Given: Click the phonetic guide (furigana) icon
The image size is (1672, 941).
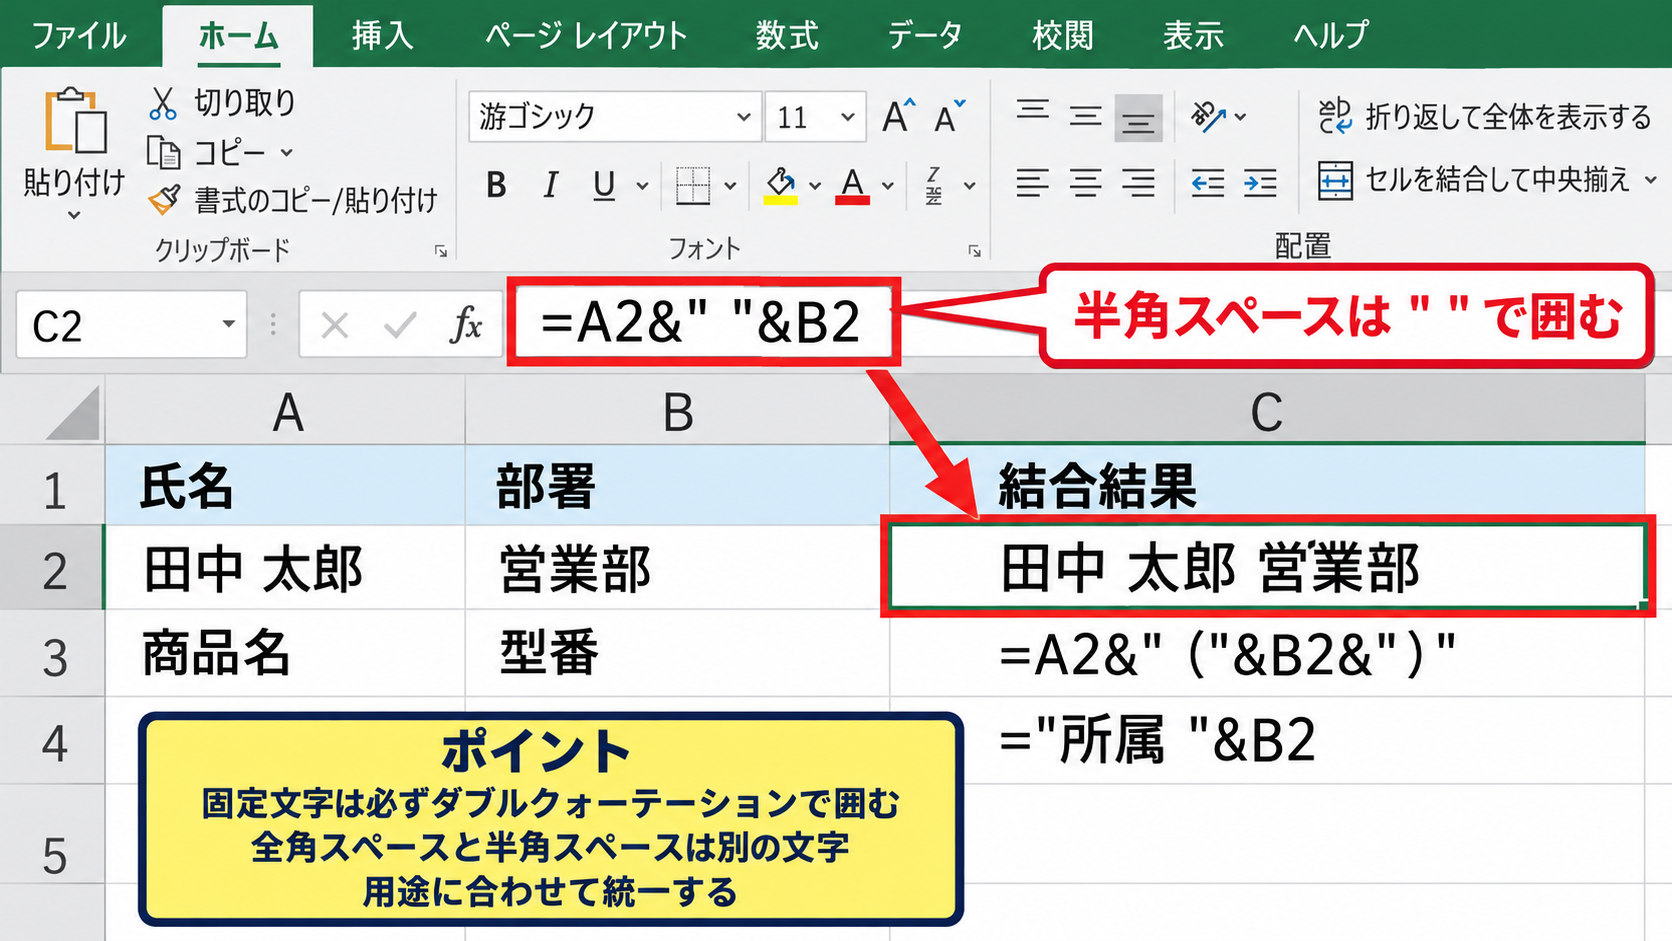Looking at the screenshot, I should 934,185.
